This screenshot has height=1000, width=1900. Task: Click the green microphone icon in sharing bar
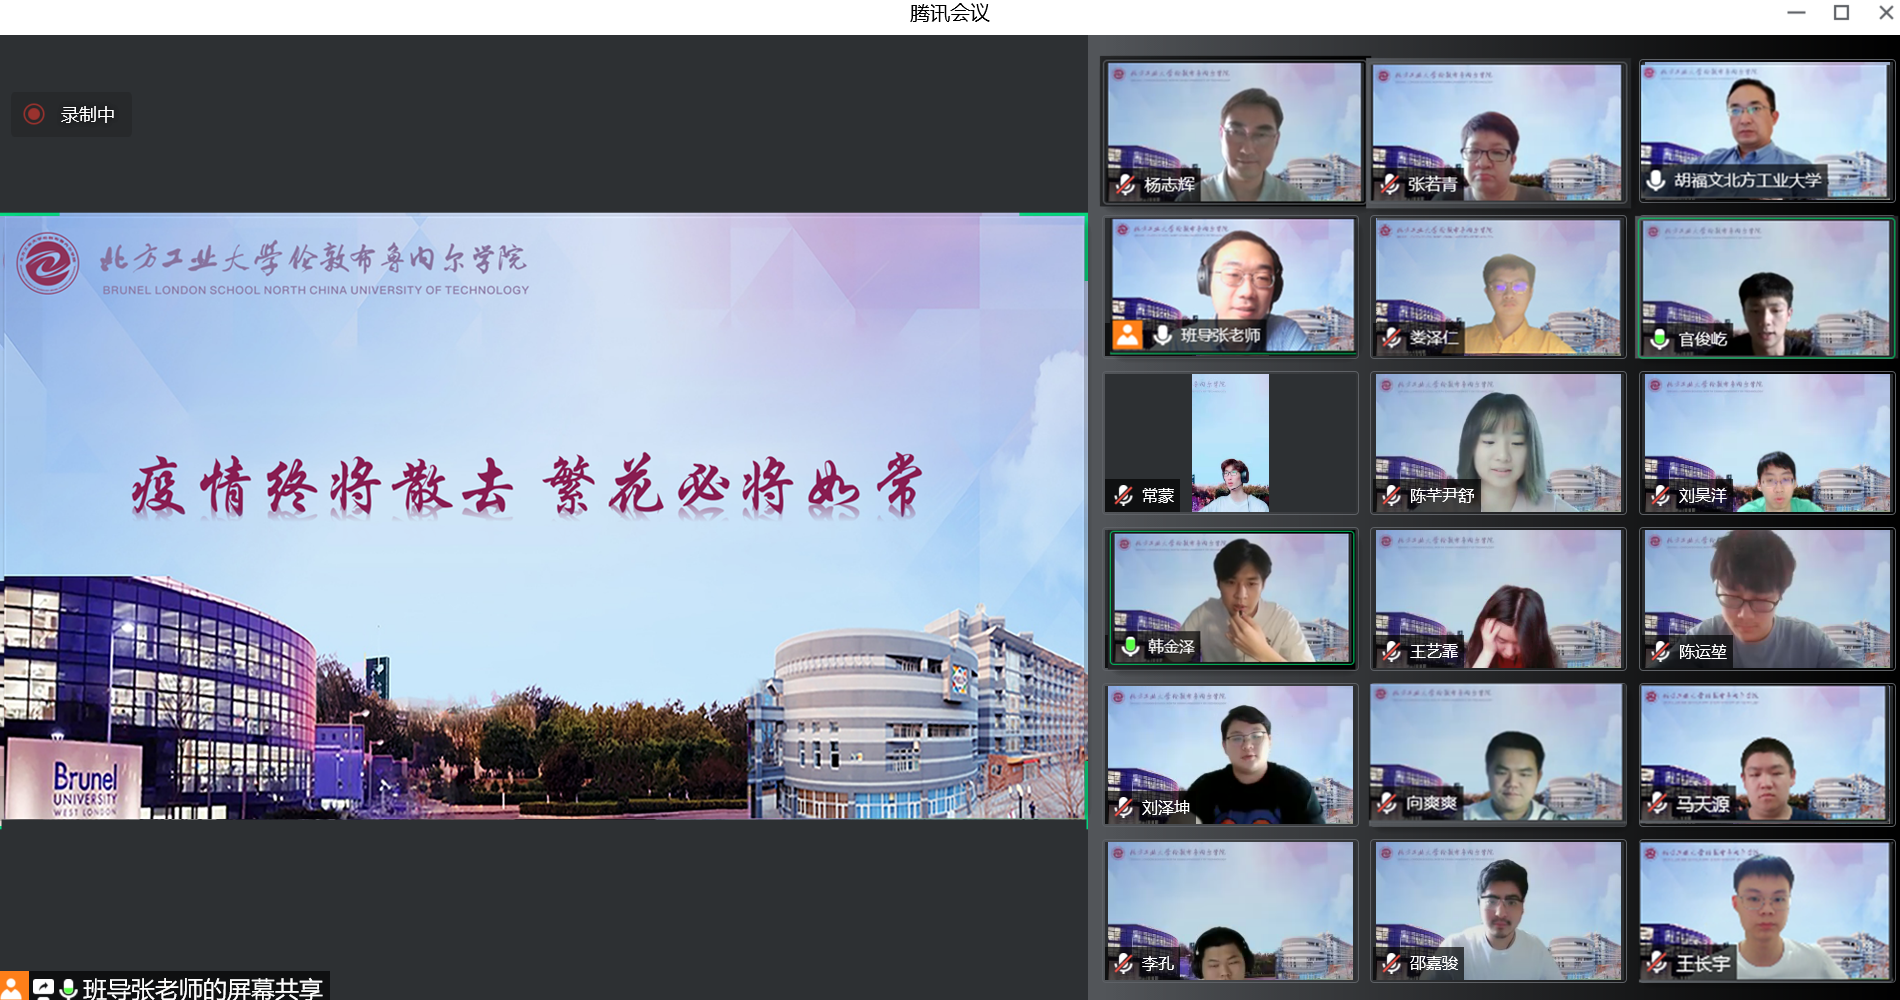click(68, 988)
